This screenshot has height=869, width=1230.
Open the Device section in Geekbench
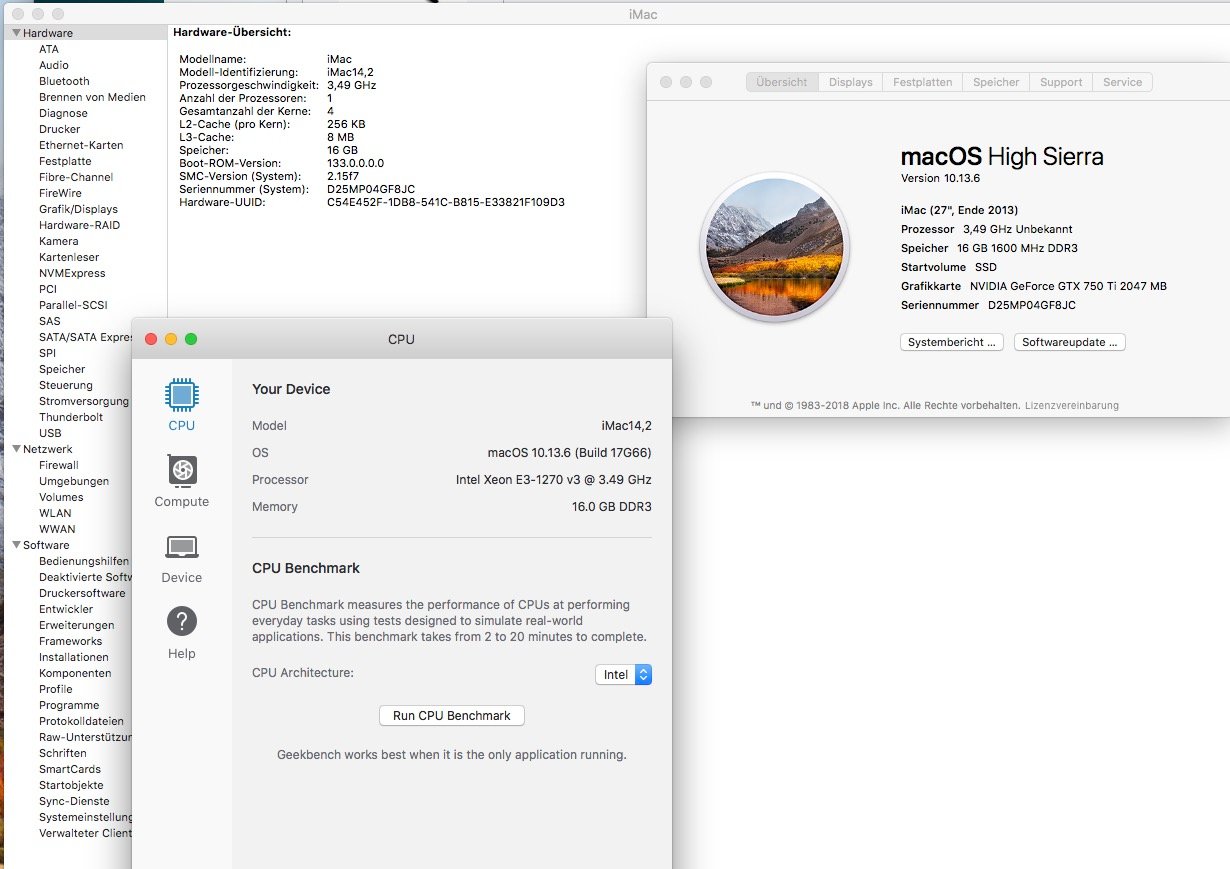[x=182, y=547]
